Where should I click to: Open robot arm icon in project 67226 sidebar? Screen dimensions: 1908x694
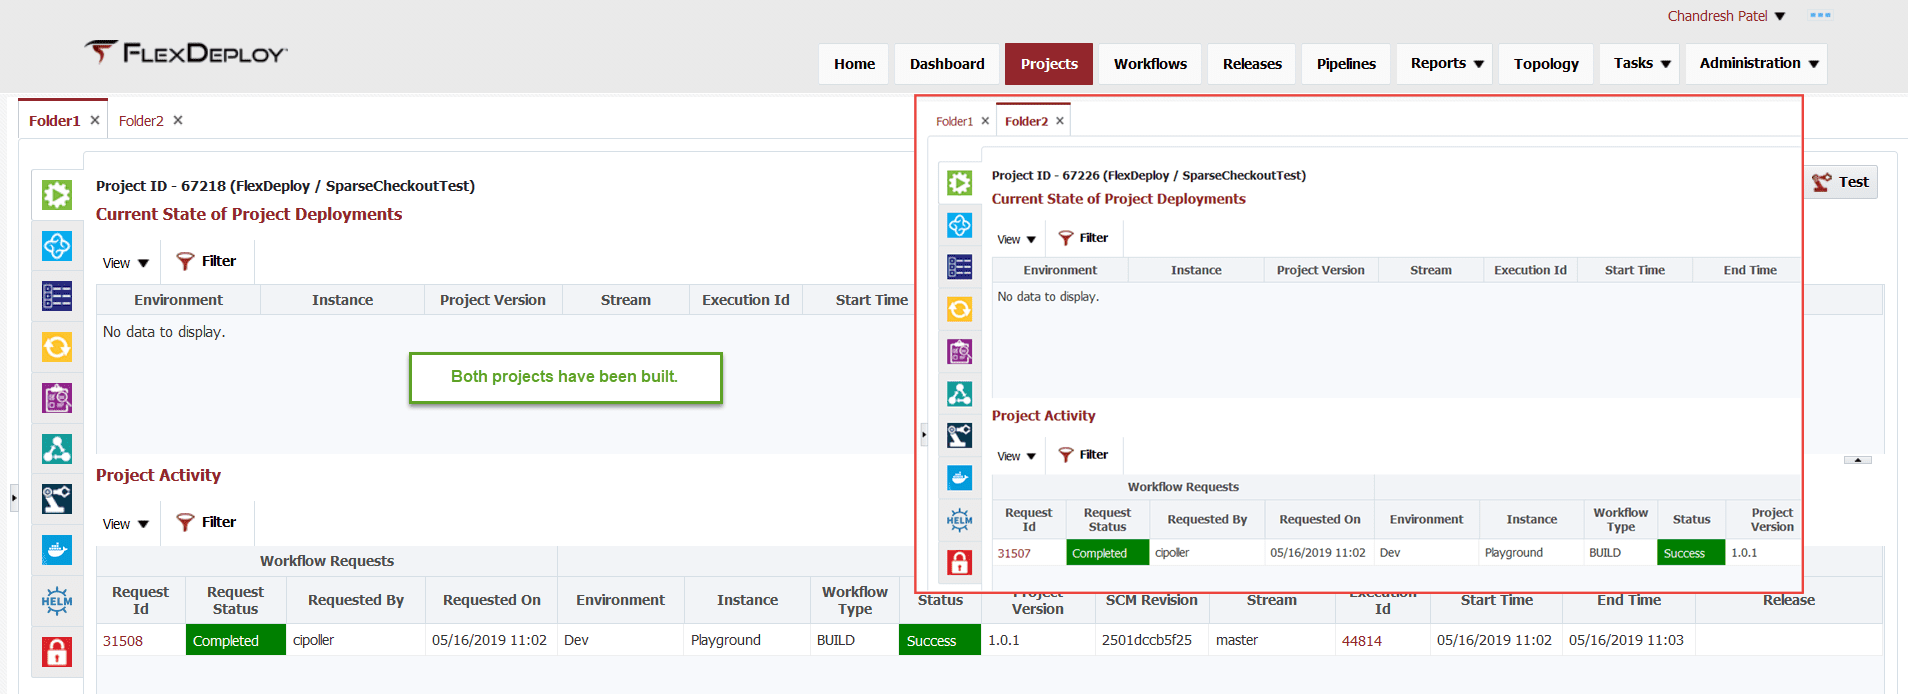(960, 436)
